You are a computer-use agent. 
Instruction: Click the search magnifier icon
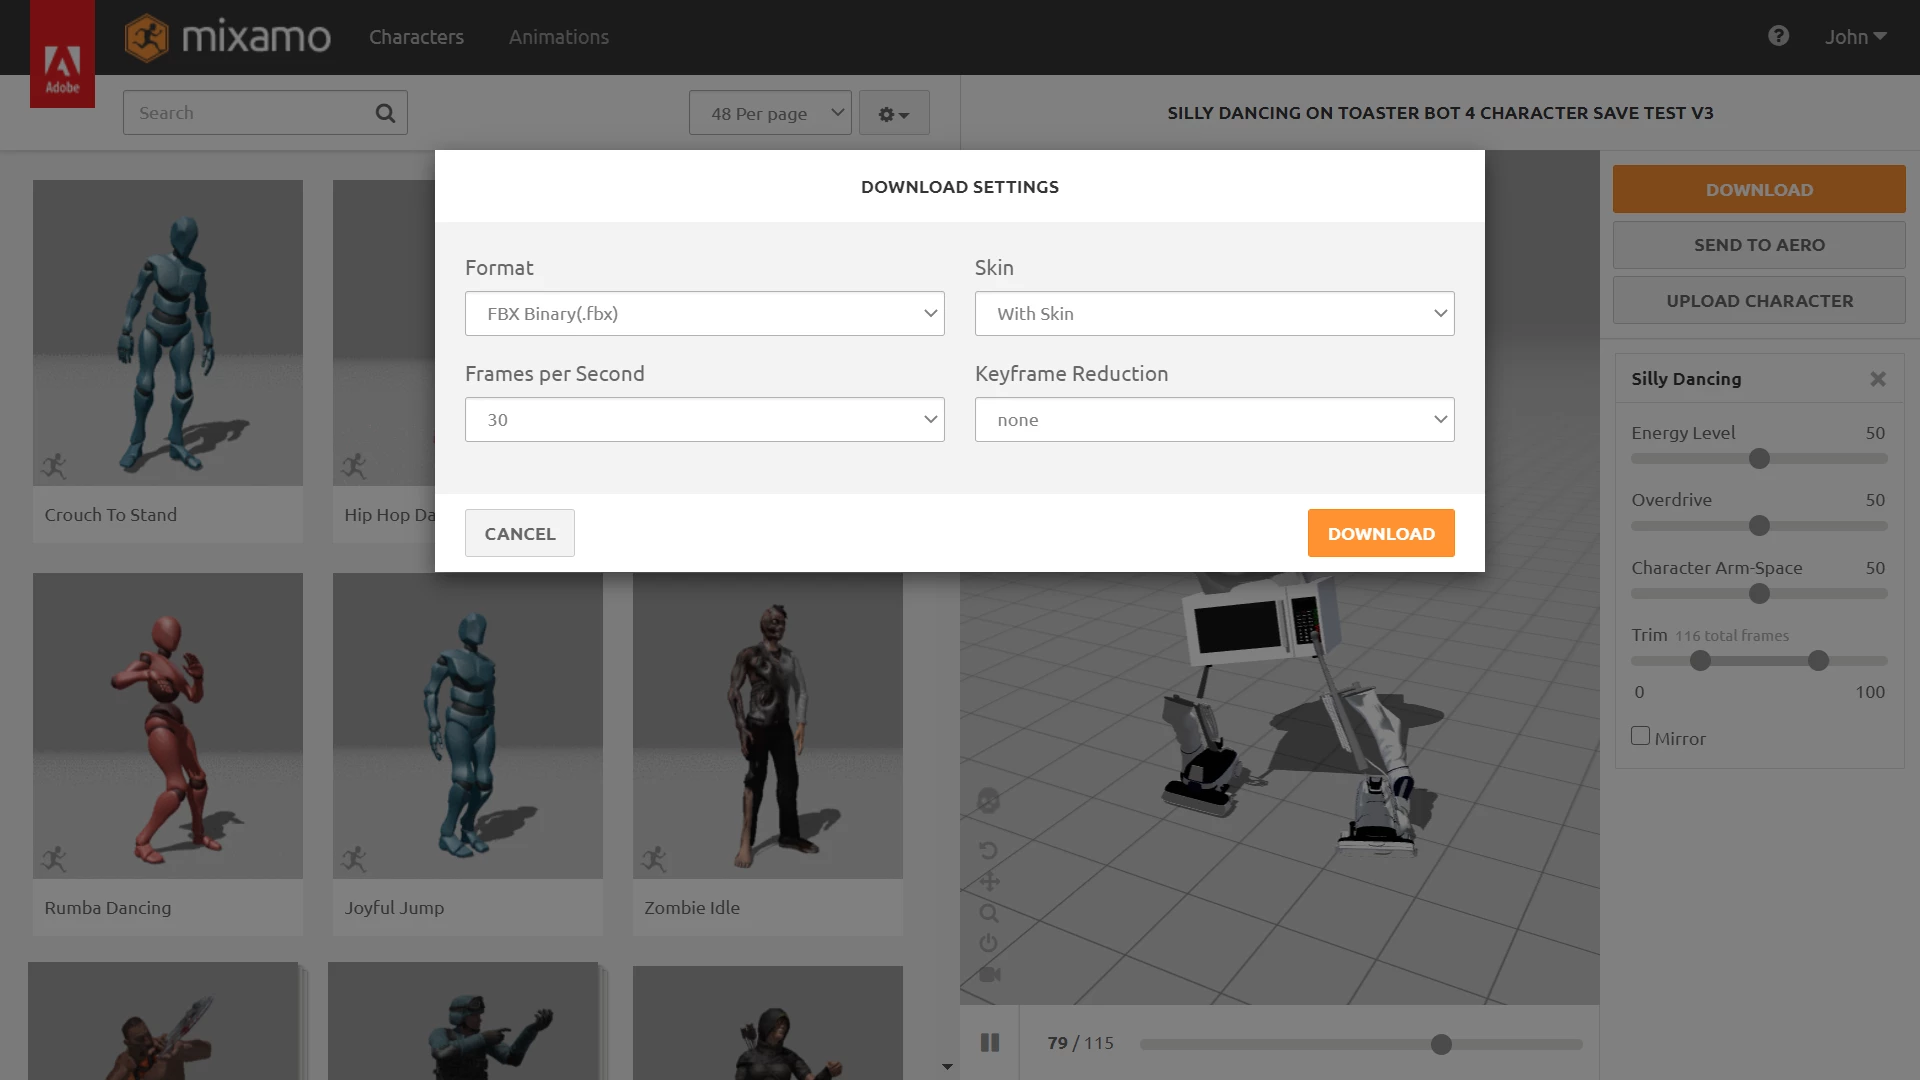385,113
